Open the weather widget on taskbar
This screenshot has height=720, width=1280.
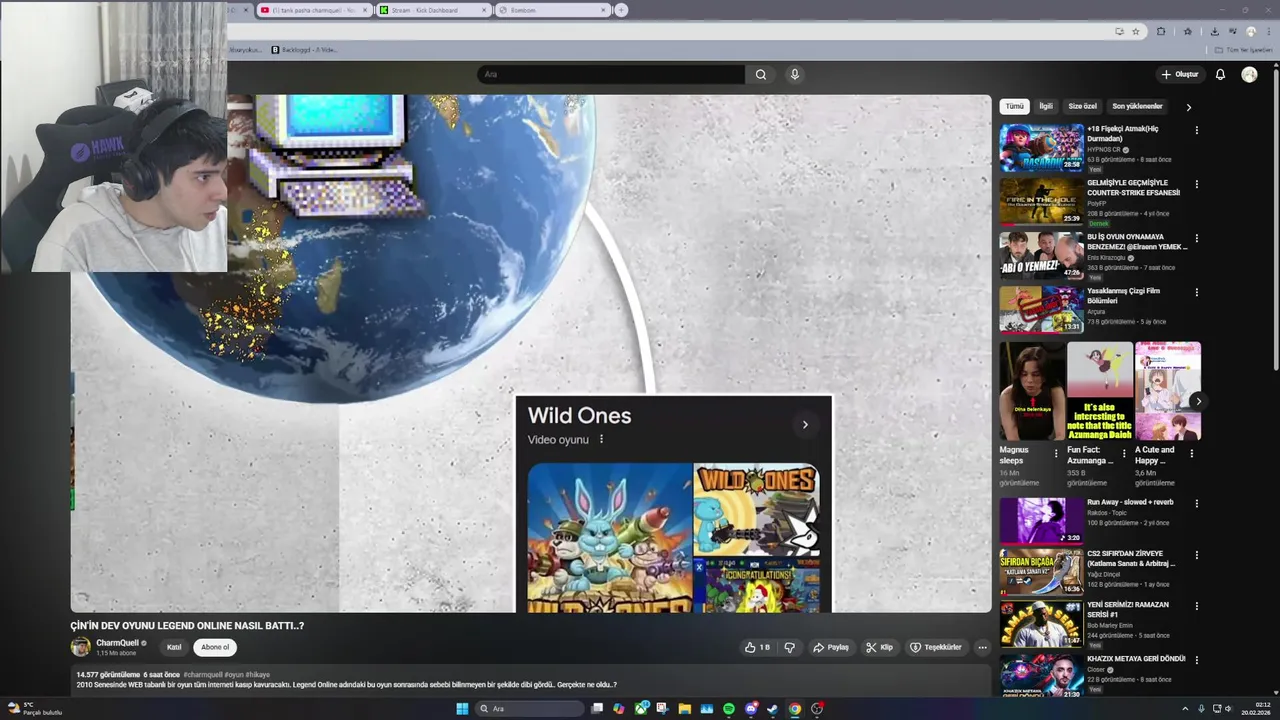click(x=35, y=709)
